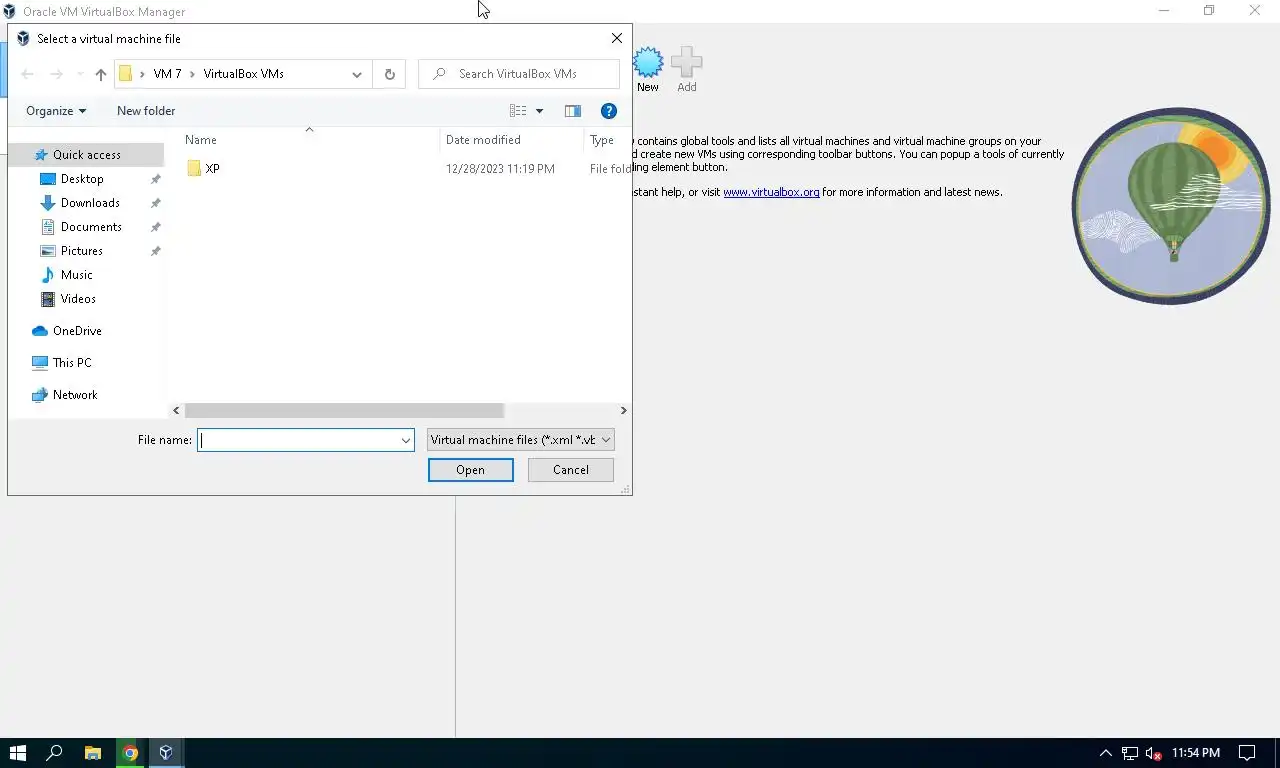Select Music in the navigation pane

(x=76, y=275)
